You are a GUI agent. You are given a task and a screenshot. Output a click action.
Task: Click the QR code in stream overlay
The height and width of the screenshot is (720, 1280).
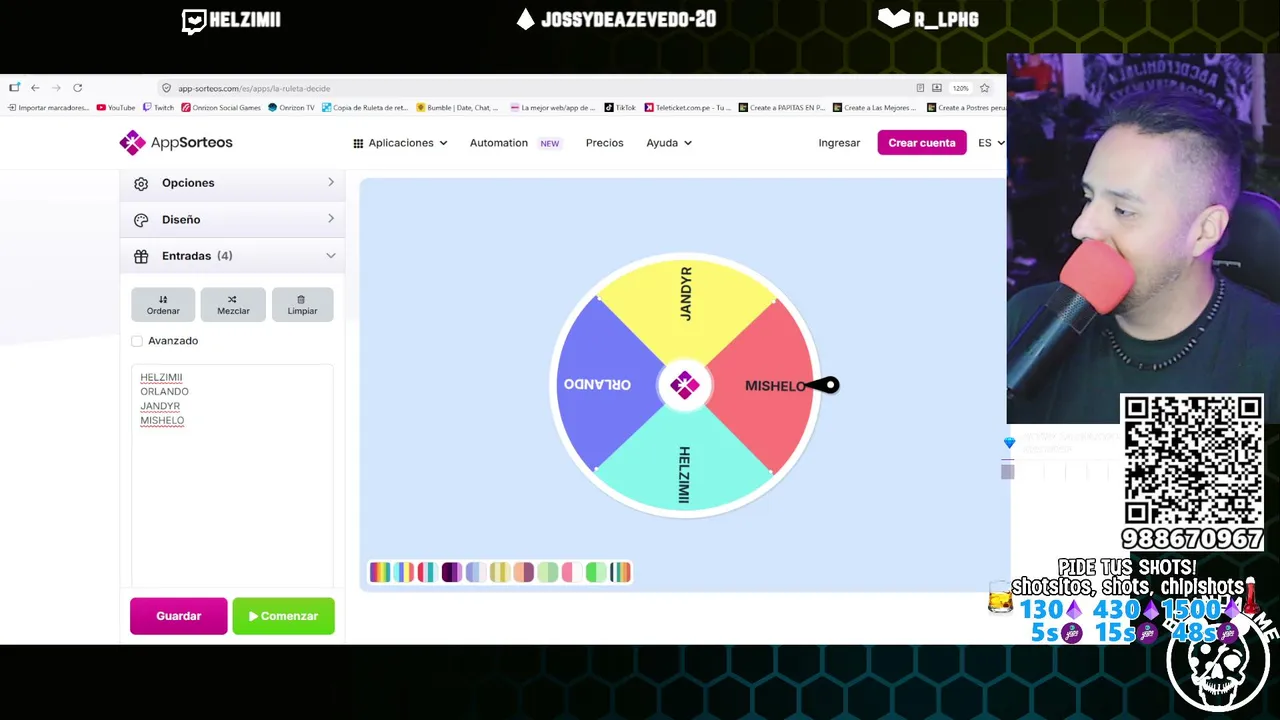point(1192,462)
